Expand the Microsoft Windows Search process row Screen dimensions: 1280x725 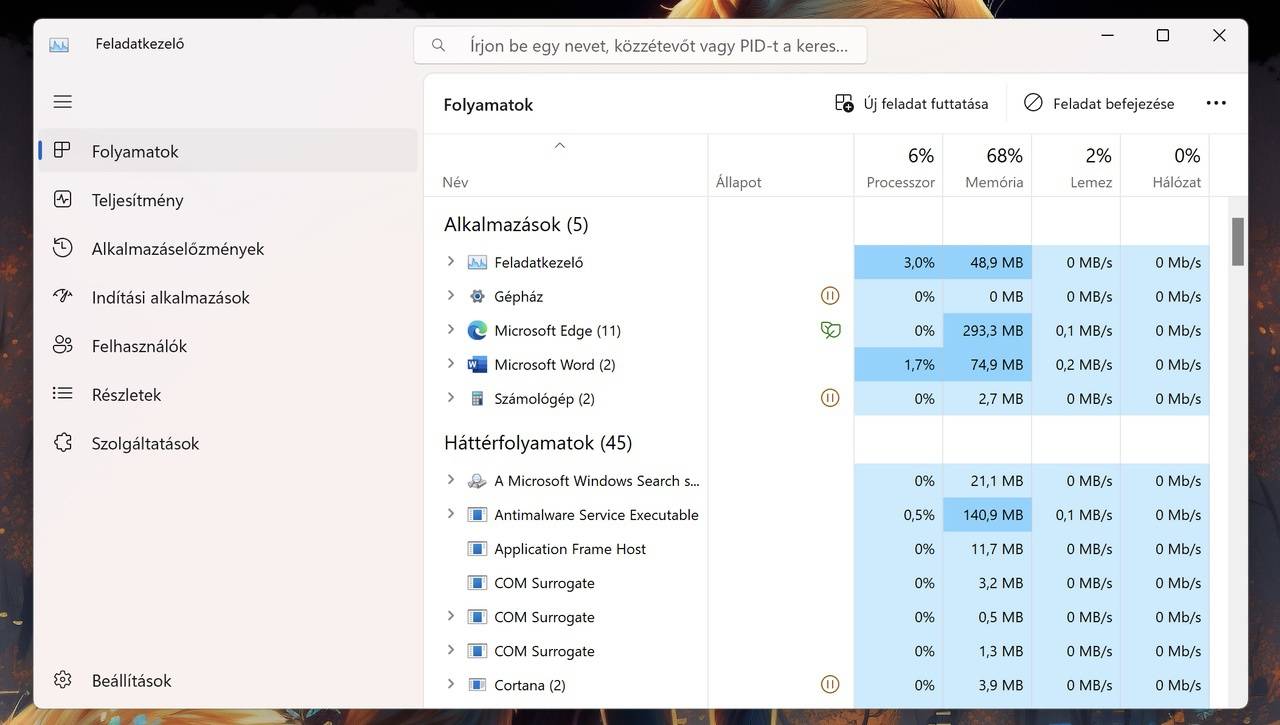tap(450, 481)
